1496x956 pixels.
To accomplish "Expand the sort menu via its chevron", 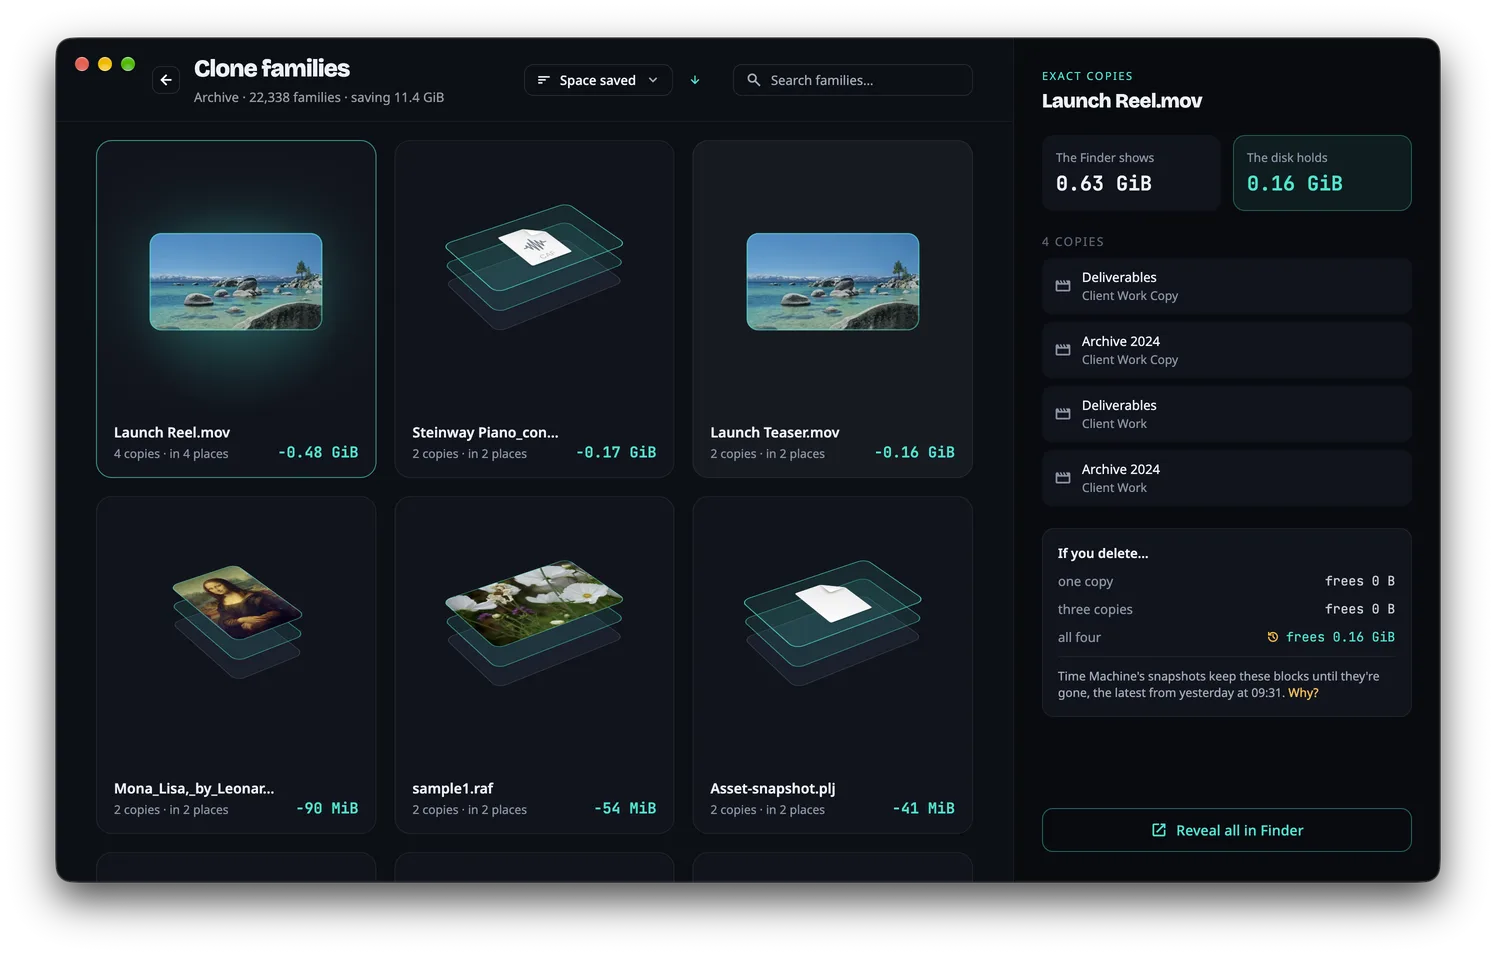I will (x=653, y=80).
